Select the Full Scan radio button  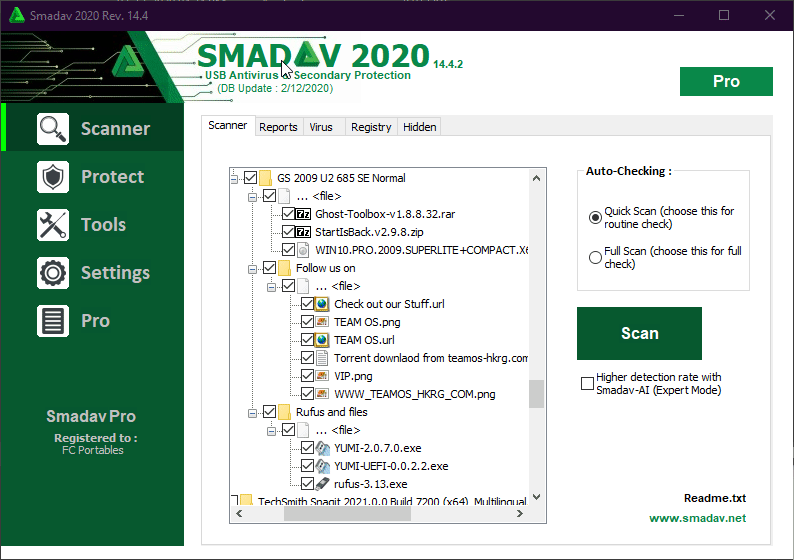(x=595, y=258)
